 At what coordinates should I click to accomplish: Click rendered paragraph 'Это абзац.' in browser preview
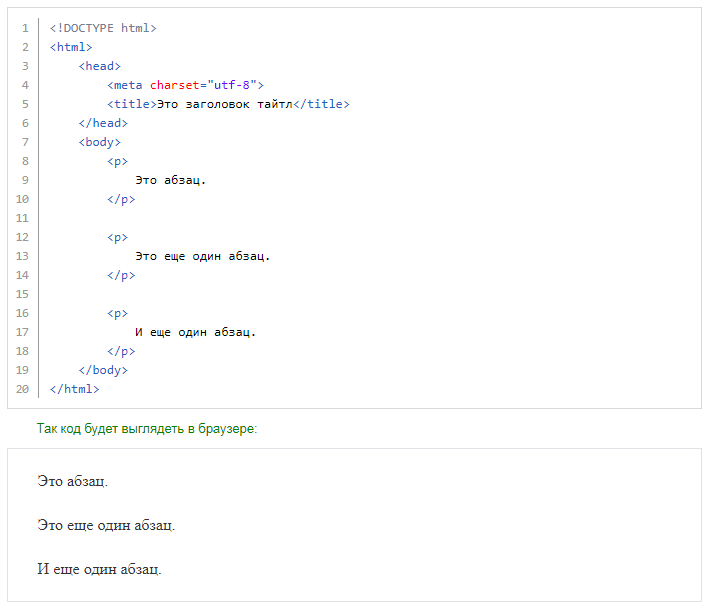72,481
